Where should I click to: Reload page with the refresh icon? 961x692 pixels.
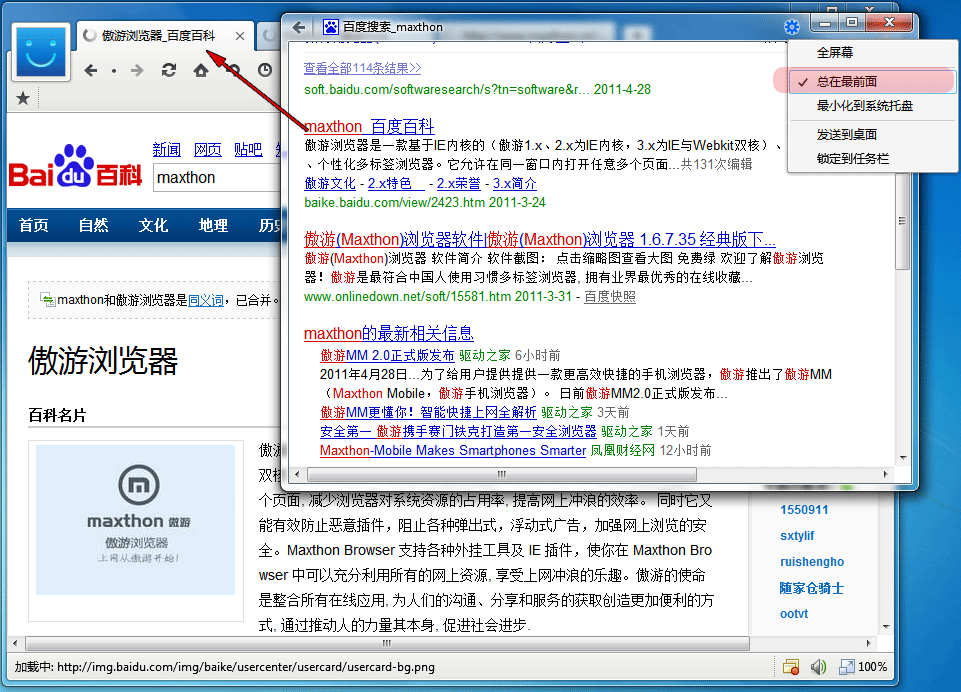tap(169, 70)
